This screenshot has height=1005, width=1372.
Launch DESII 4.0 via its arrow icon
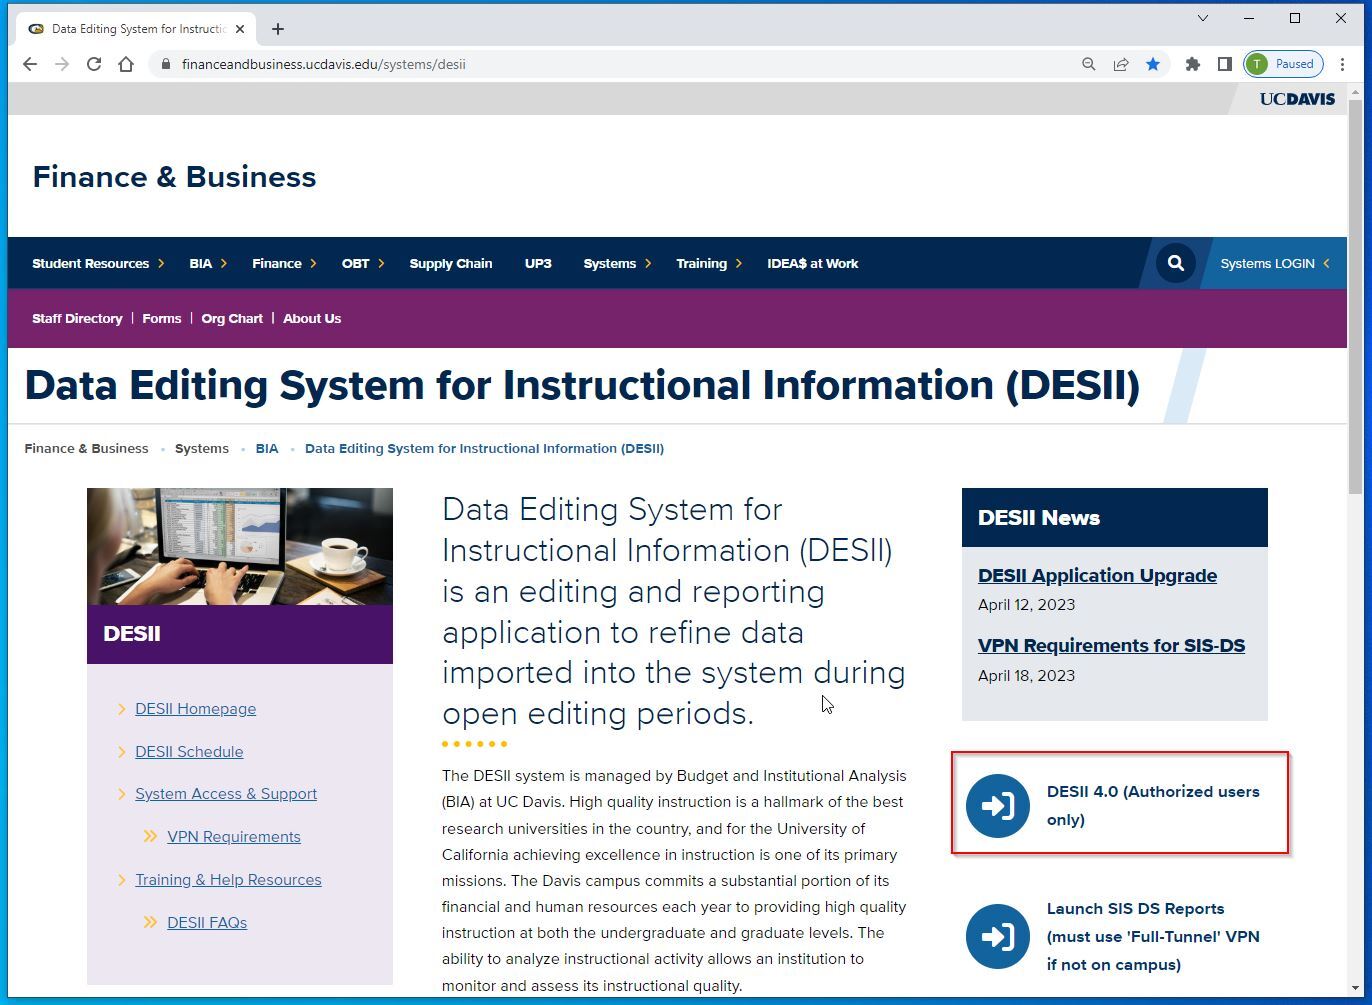click(997, 805)
